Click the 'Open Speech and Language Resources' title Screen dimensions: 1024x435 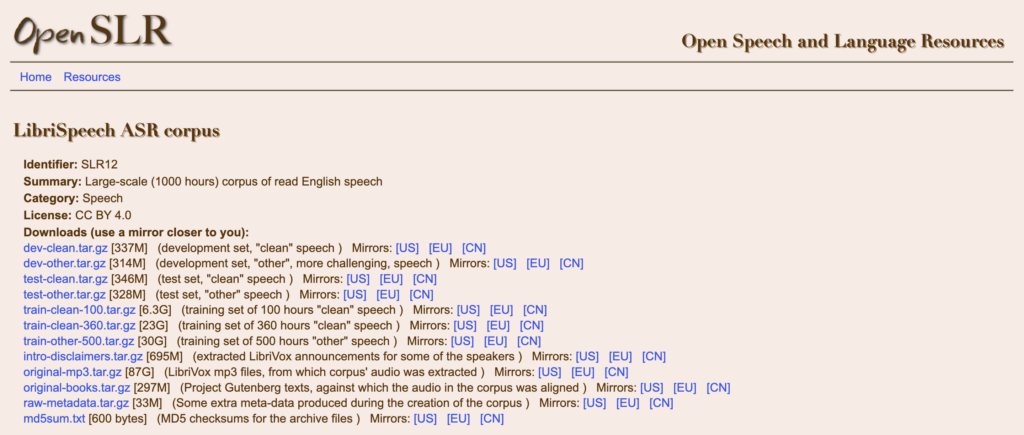[x=843, y=42]
